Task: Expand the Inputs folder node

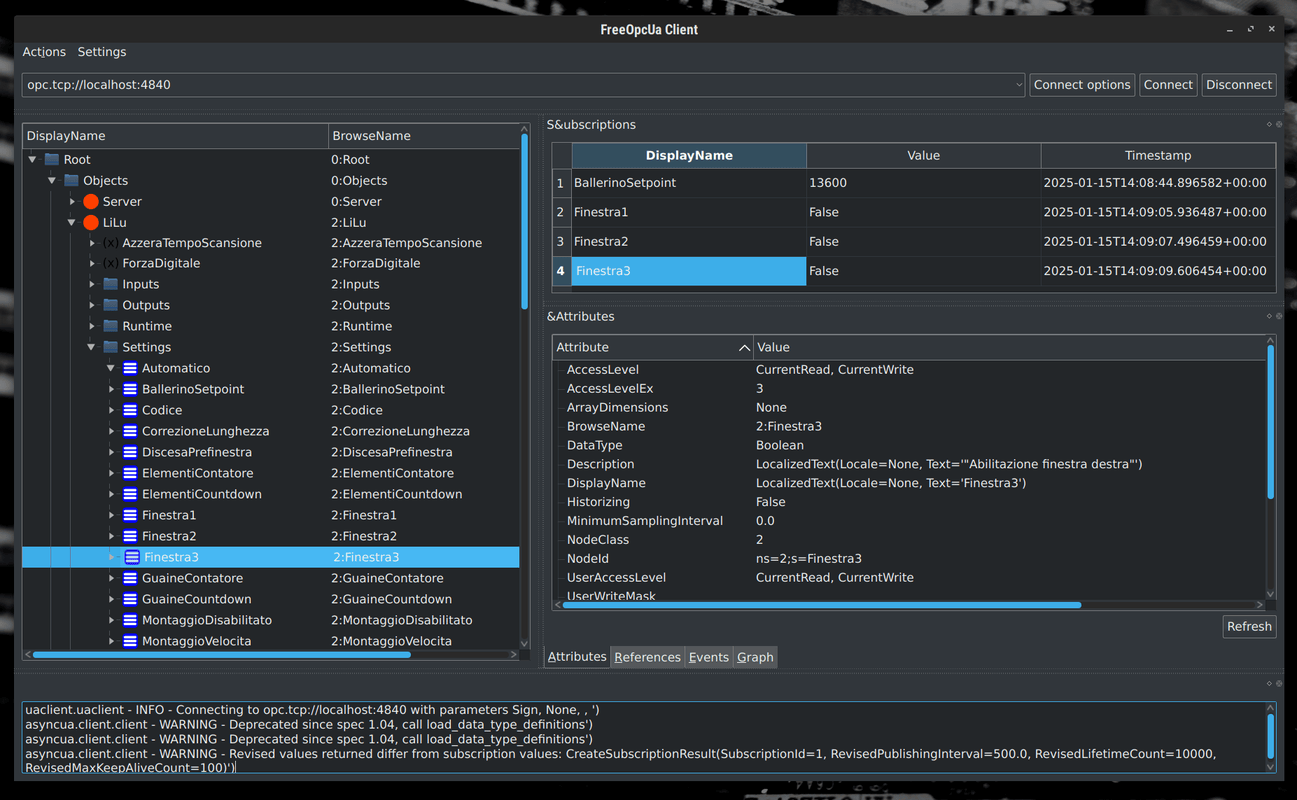Action: tap(92, 285)
